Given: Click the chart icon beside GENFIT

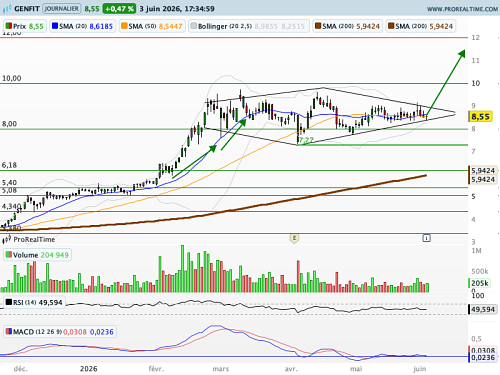Looking at the screenshot, I should 7,9.
